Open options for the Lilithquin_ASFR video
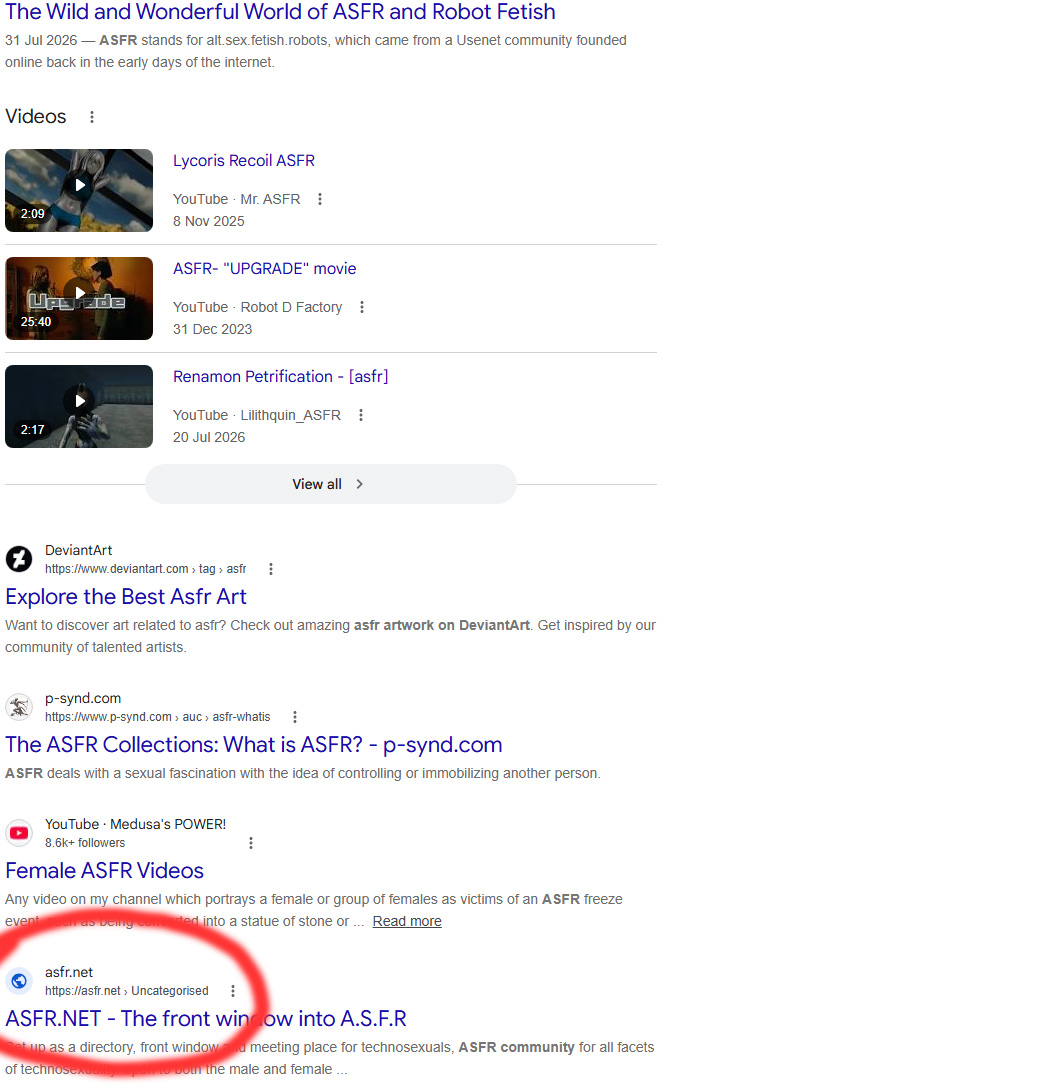The width and height of the screenshot is (1061, 1092). click(361, 415)
